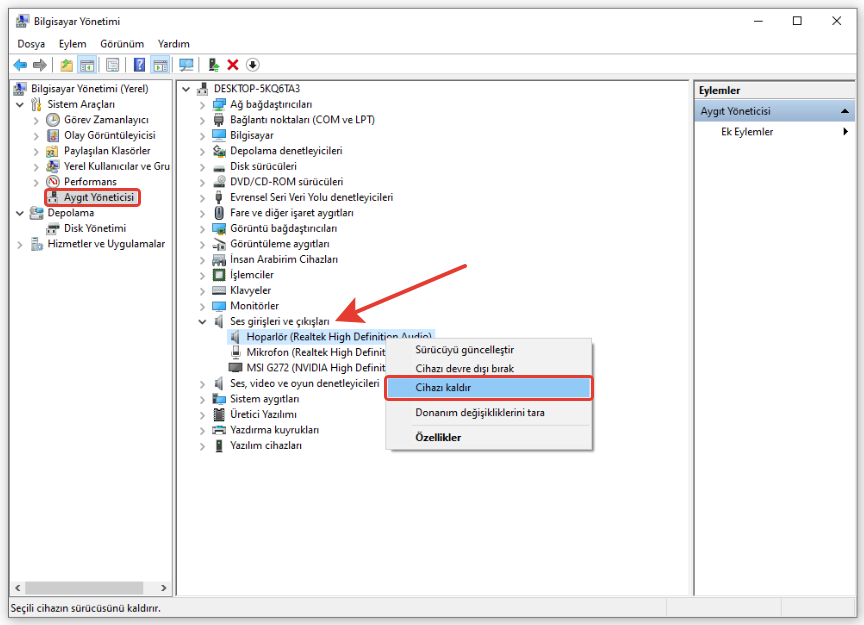This screenshot has height=625, width=864.
Task: Select Disk Yönetimi under Depolama
Action: (x=95, y=228)
